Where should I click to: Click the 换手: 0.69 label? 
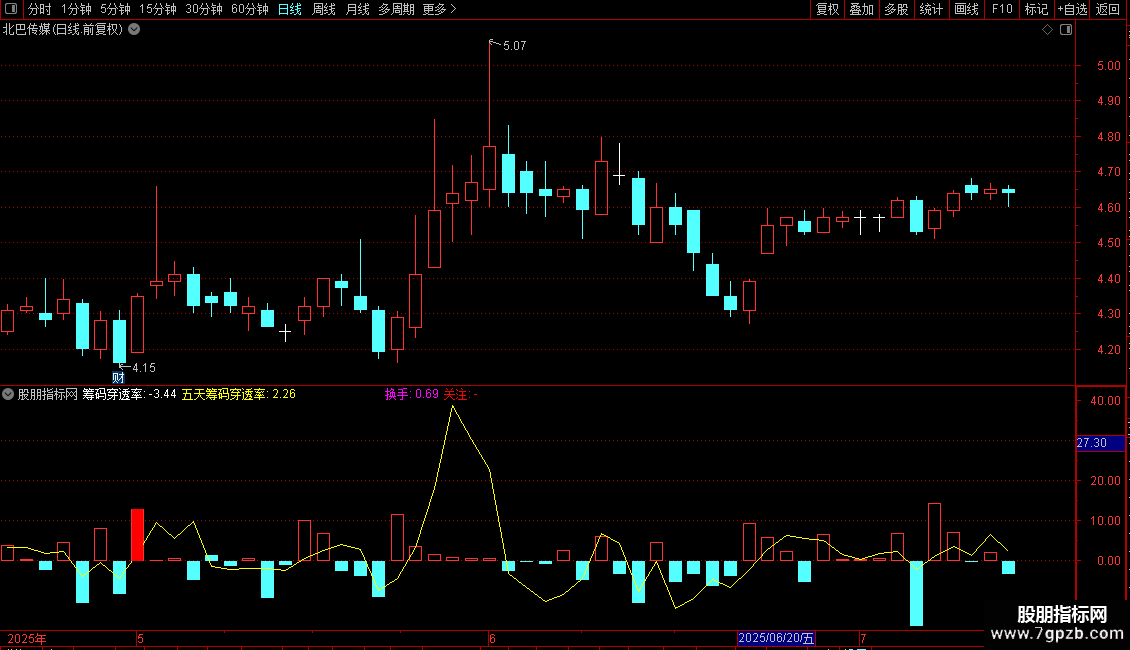click(411, 394)
